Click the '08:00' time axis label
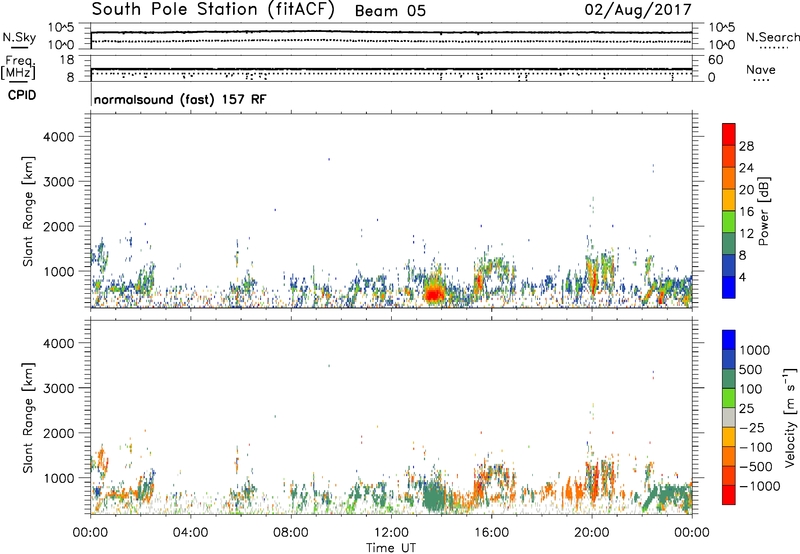Image resolution: width=800 pixels, height=554 pixels. click(x=291, y=533)
